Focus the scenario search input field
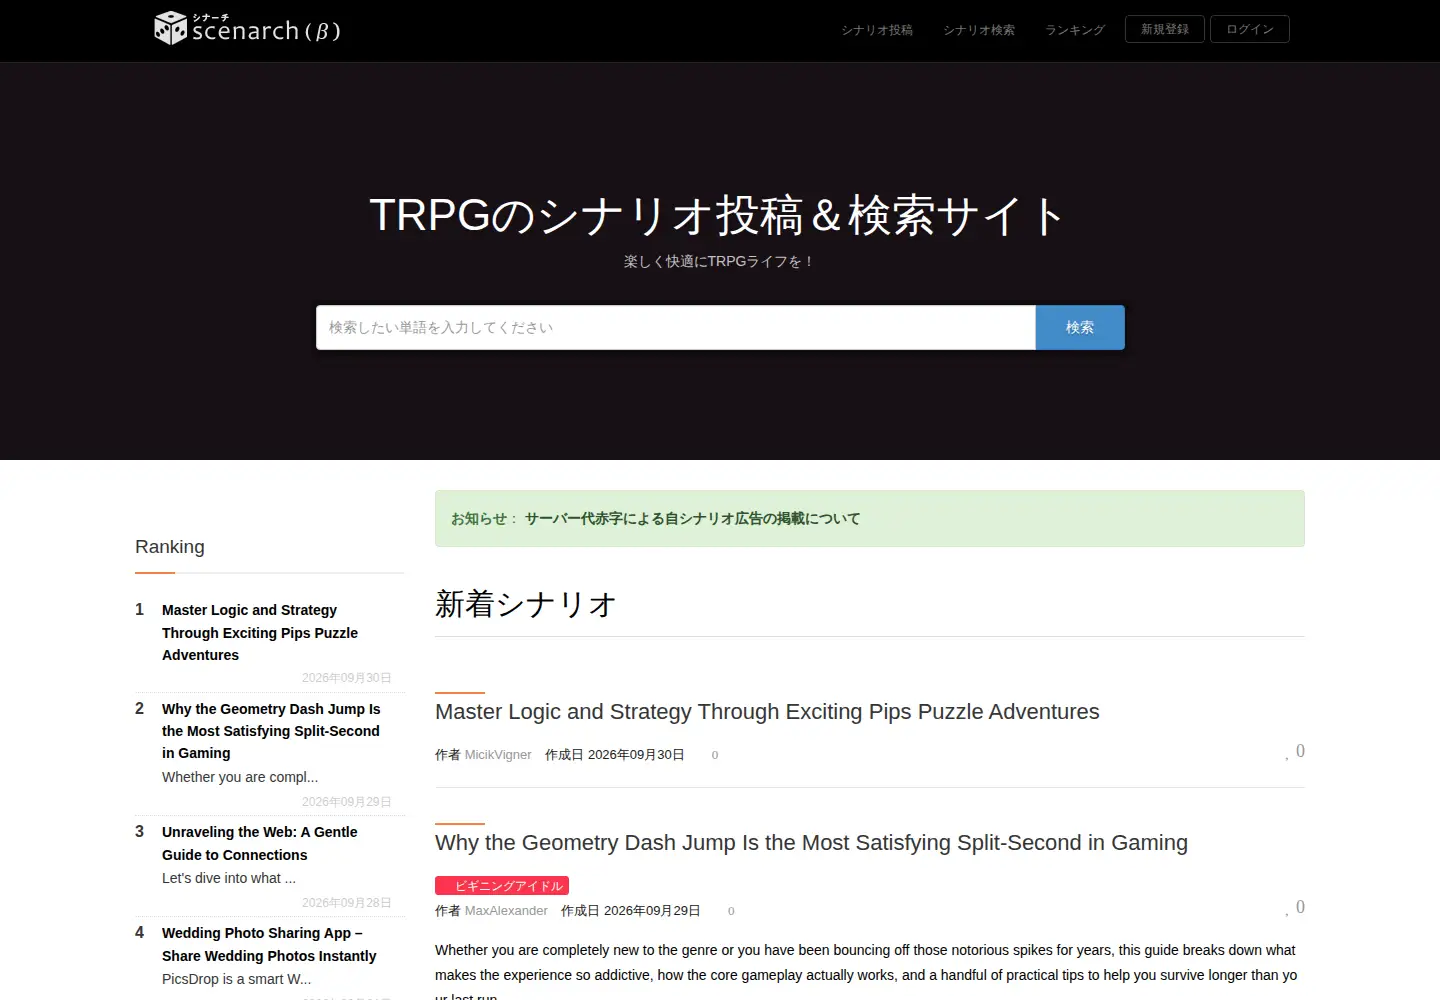Screen dimensions: 1440x1000 [x=676, y=328]
